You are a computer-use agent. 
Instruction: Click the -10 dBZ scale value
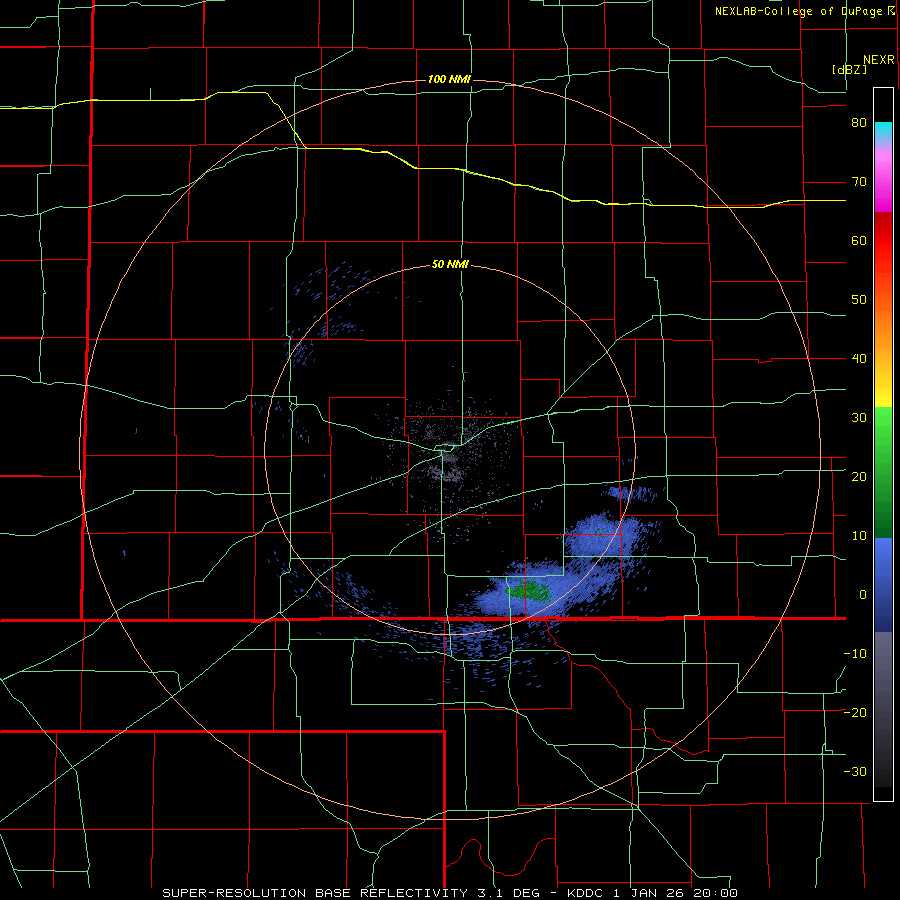click(x=855, y=654)
